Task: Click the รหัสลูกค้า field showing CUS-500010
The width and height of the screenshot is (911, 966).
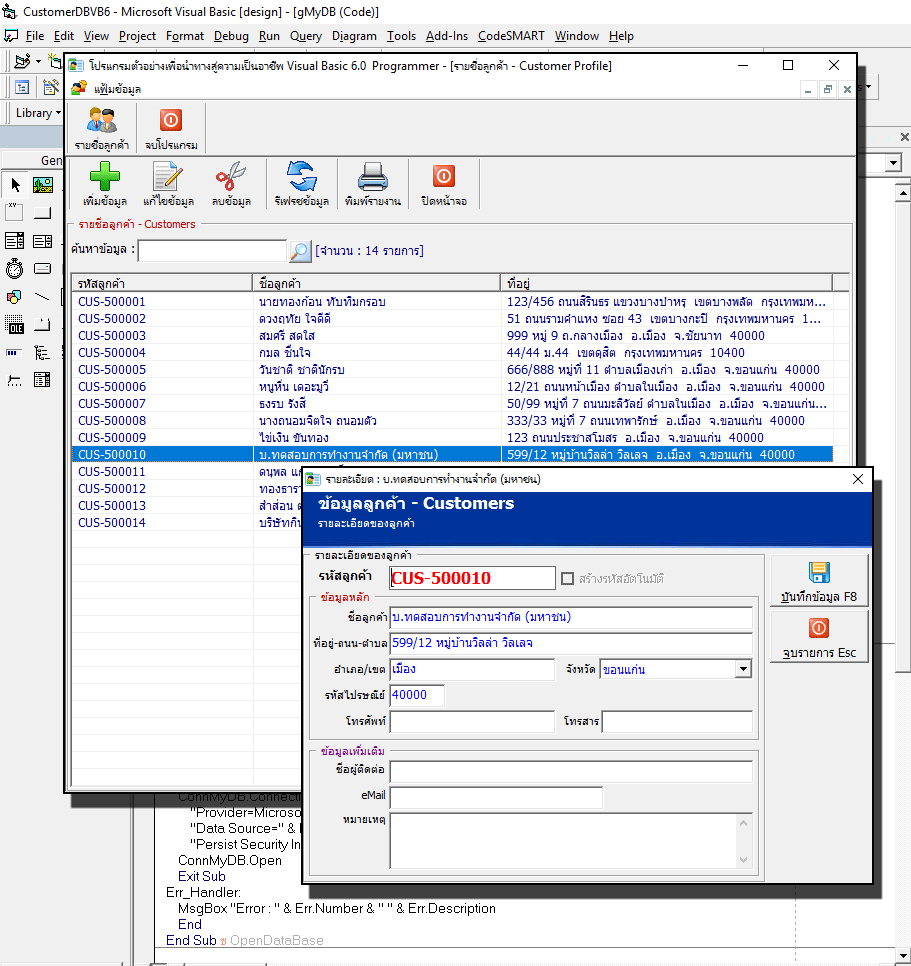Action: (x=472, y=578)
